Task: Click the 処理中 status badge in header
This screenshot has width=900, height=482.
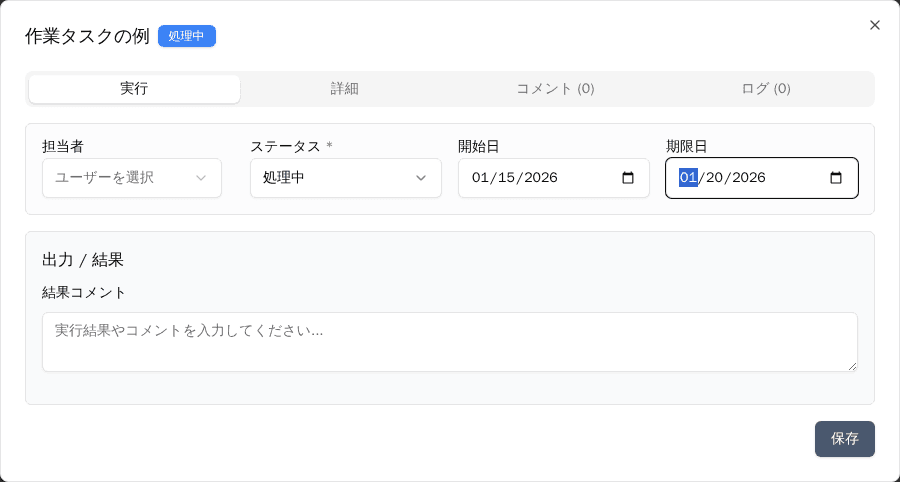Action: click(x=187, y=36)
